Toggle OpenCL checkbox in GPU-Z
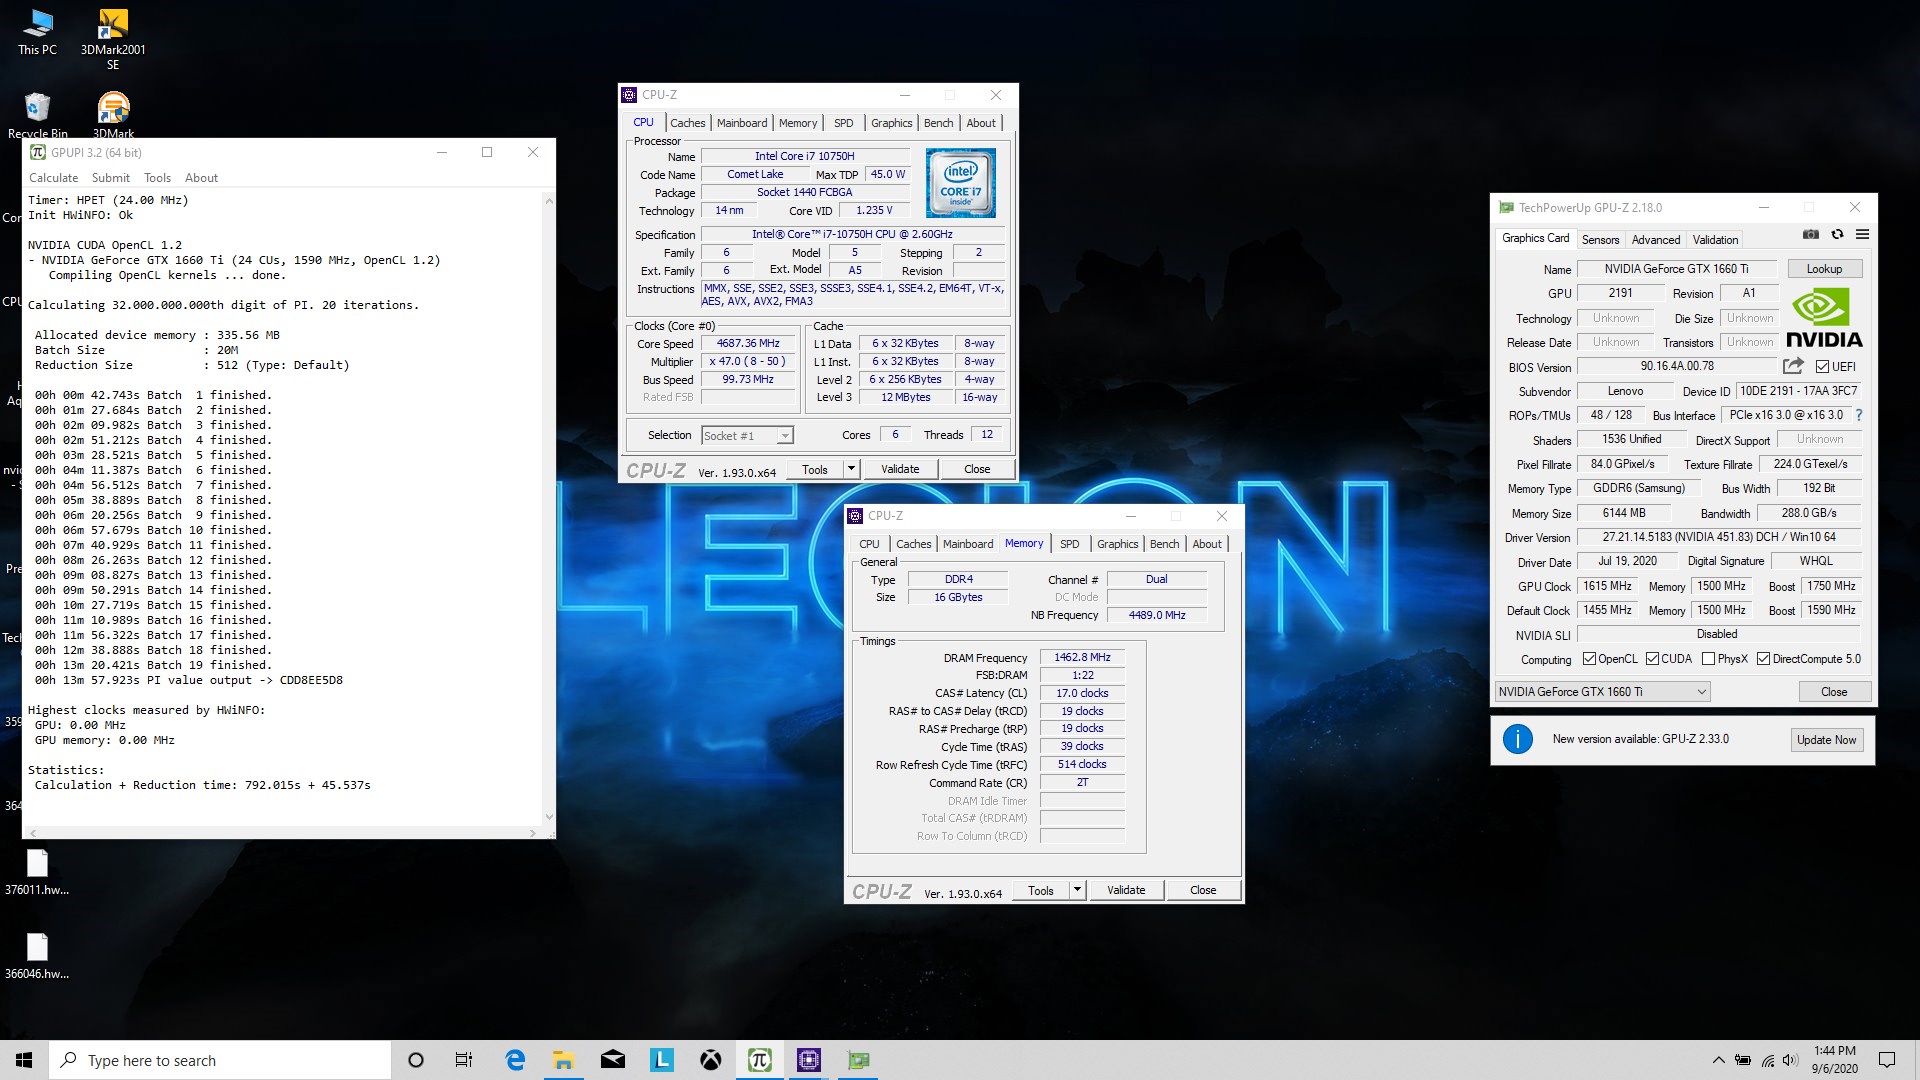Screen dimensions: 1920x1080 (x=1589, y=658)
